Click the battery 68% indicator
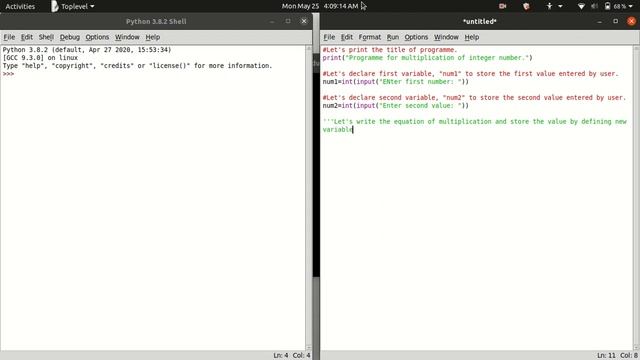The width and height of the screenshot is (640, 360). pyautogui.click(x=616, y=6)
